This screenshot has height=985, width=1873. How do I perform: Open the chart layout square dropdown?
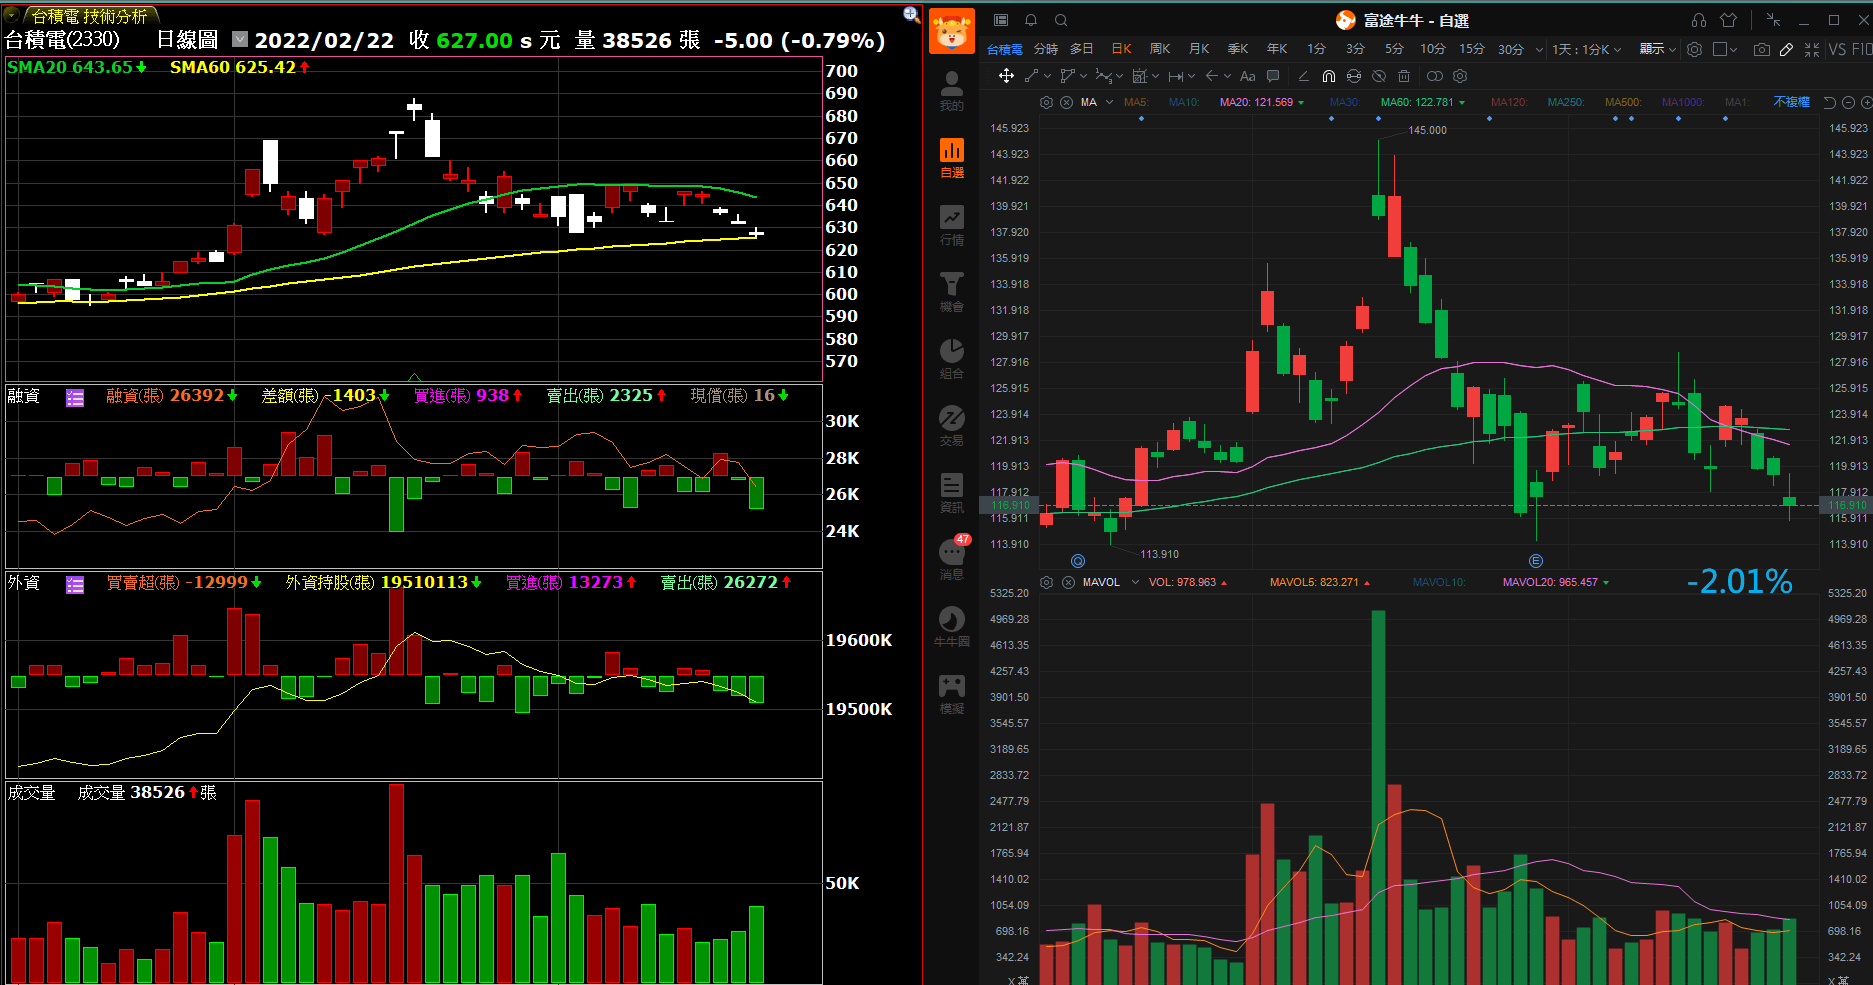(1725, 49)
